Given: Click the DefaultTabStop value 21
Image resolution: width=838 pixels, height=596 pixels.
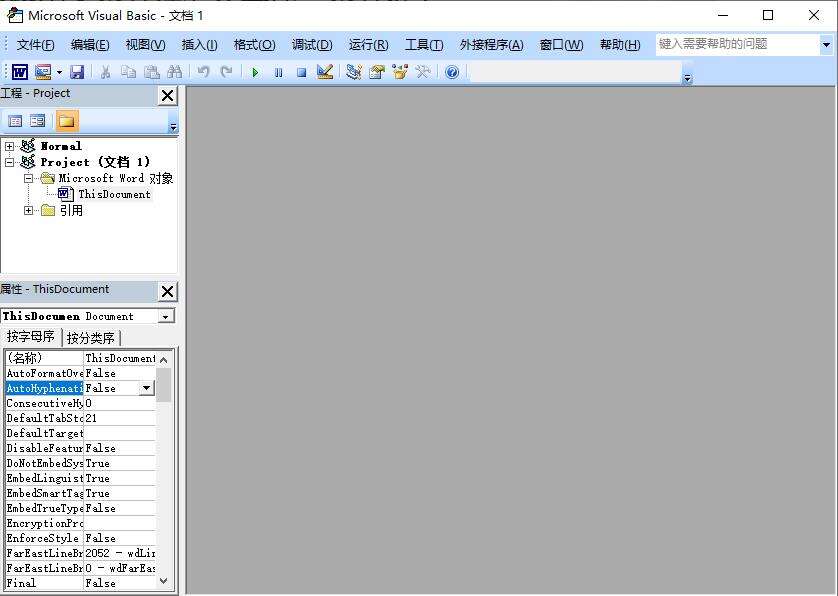Looking at the screenshot, I should (x=120, y=419).
